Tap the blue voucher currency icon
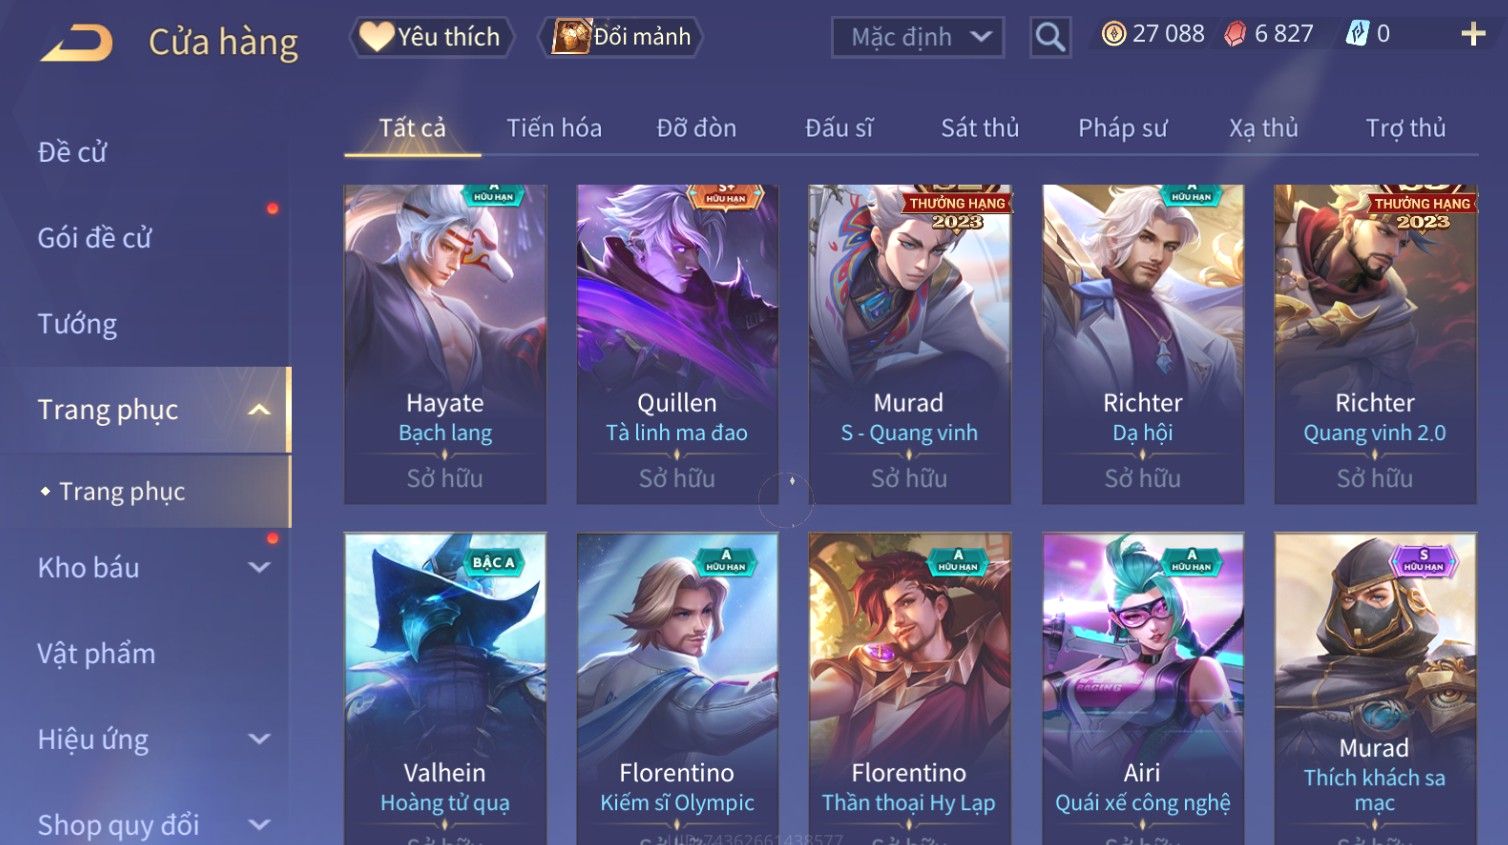Screen dimensions: 1508x845 1356,34
